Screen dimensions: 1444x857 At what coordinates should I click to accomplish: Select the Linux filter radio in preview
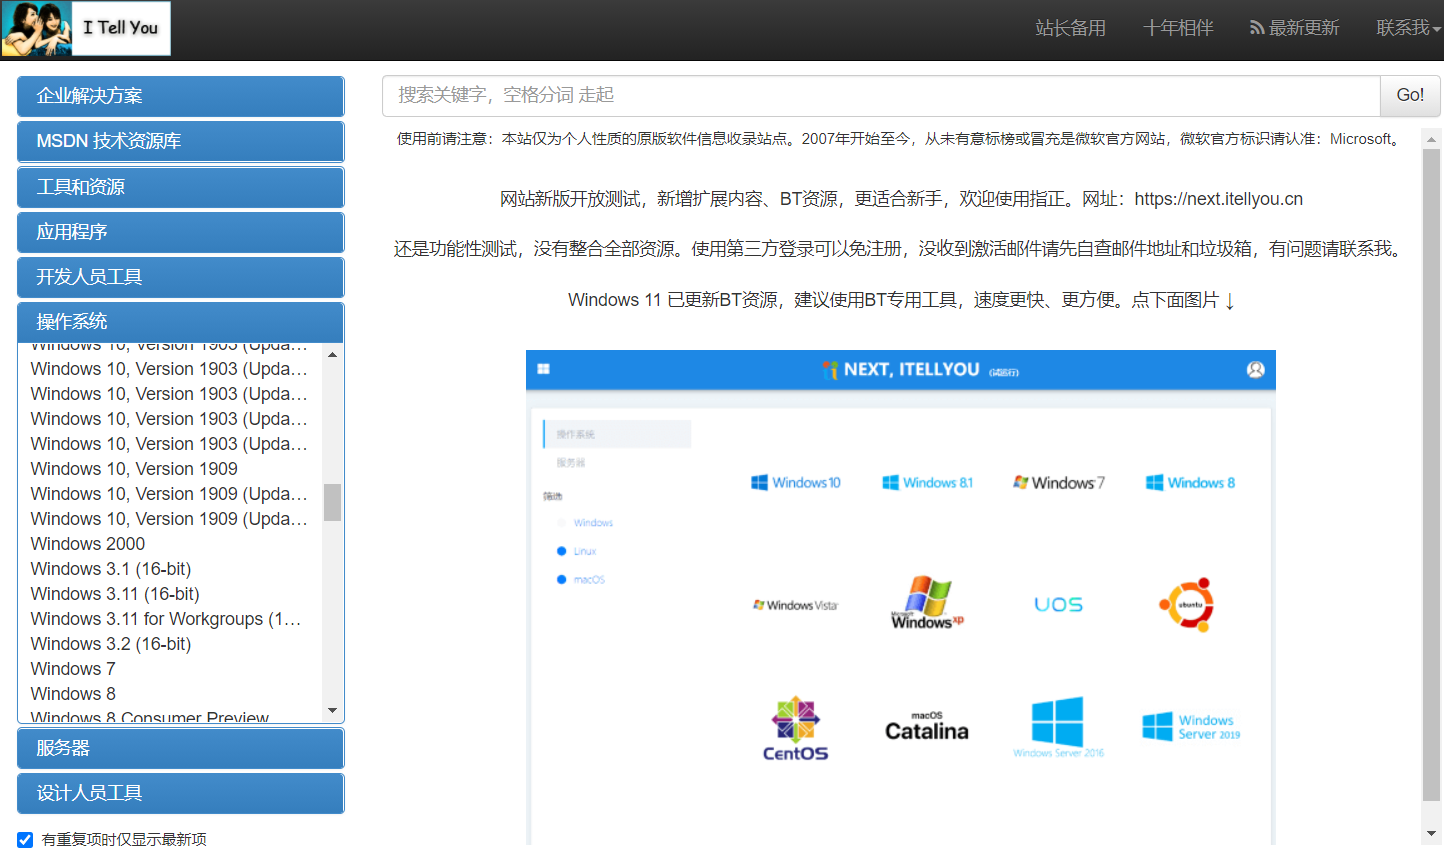(562, 551)
